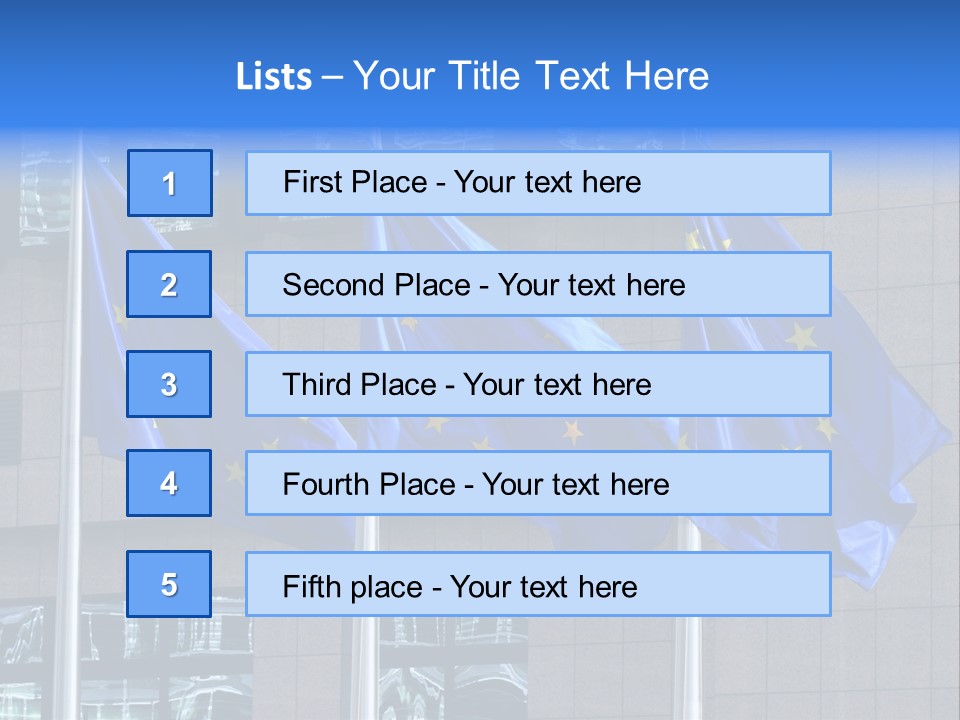Select the "Second Place" text
Viewport: 960px width, 720px height.
(375, 285)
